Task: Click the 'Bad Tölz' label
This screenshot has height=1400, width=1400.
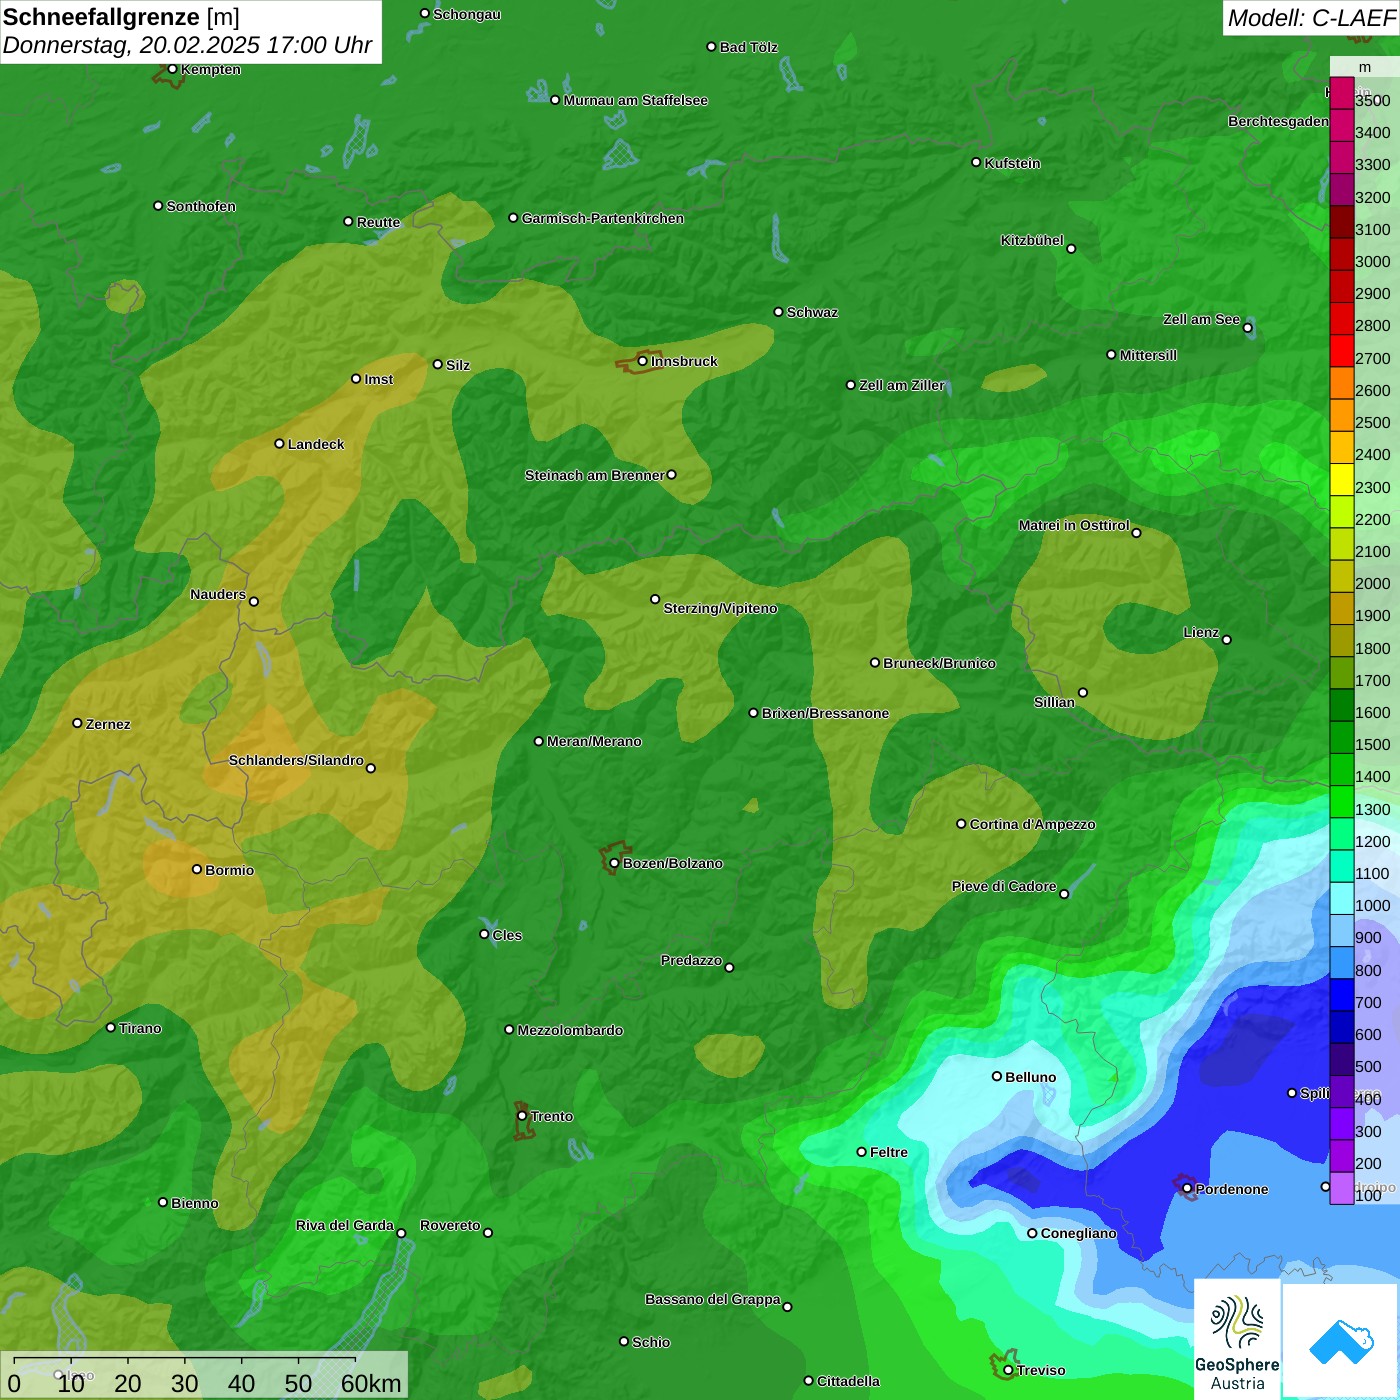Action: coord(749,47)
